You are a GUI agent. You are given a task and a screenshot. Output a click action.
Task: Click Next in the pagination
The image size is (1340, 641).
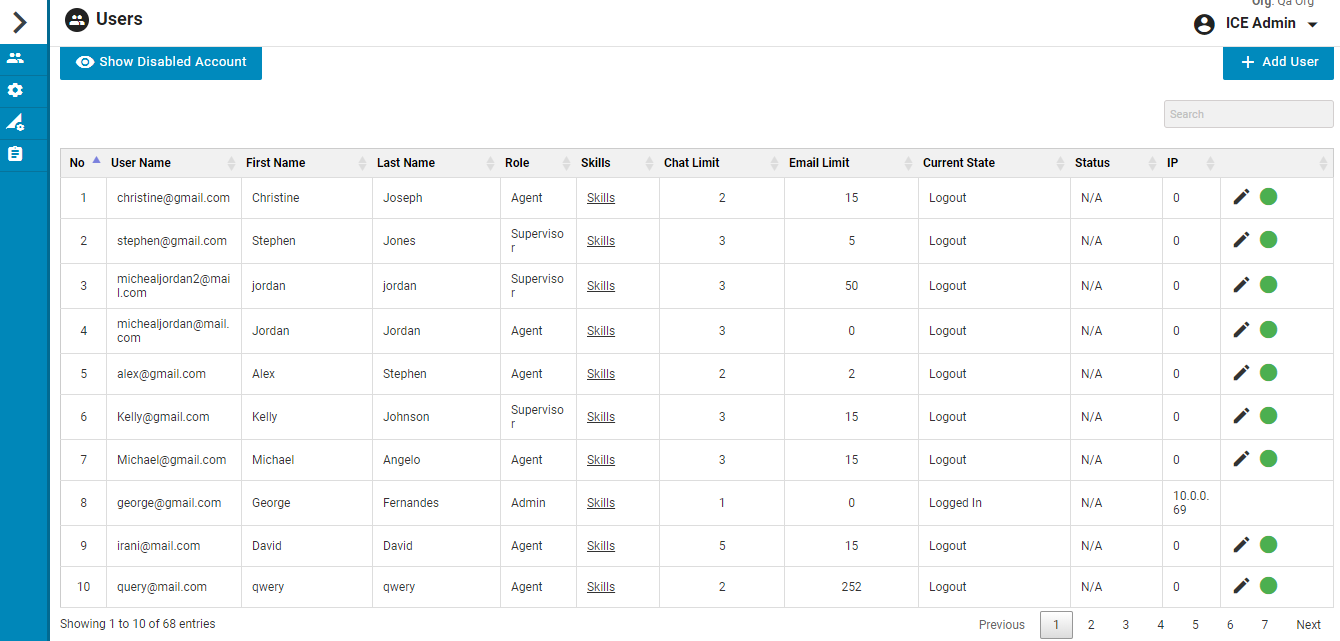point(1308,625)
